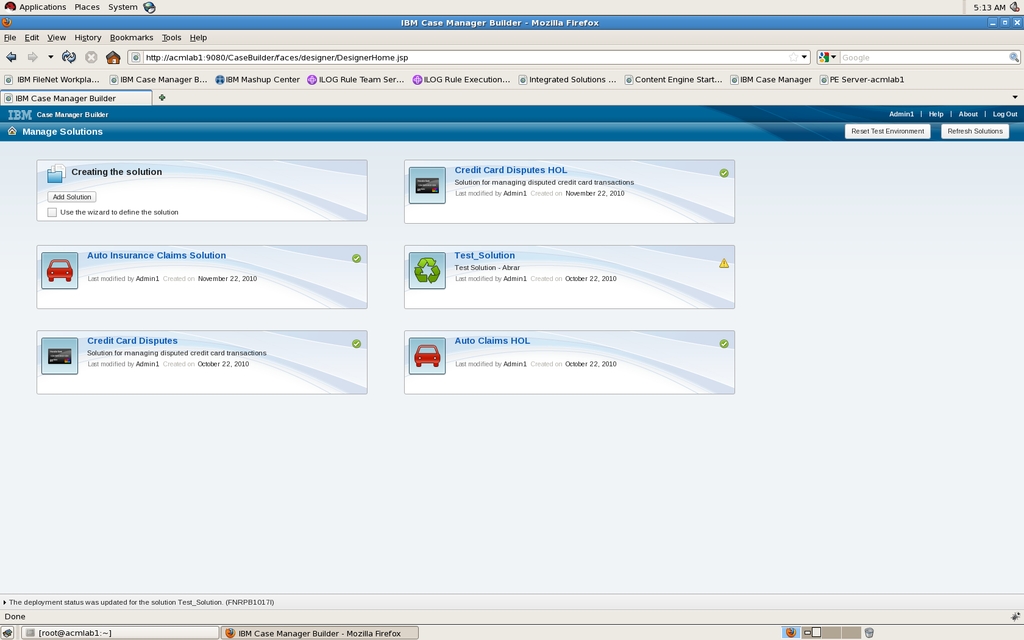Image resolution: width=1024 pixels, height=640 pixels.
Task: Open the View menu
Action: [x=56, y=38]
